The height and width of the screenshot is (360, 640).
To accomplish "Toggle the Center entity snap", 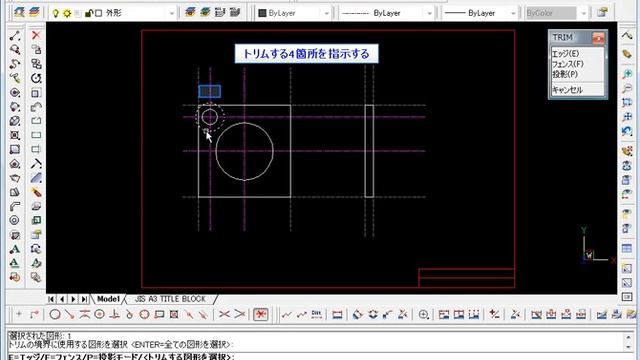I will pos(99,314).
